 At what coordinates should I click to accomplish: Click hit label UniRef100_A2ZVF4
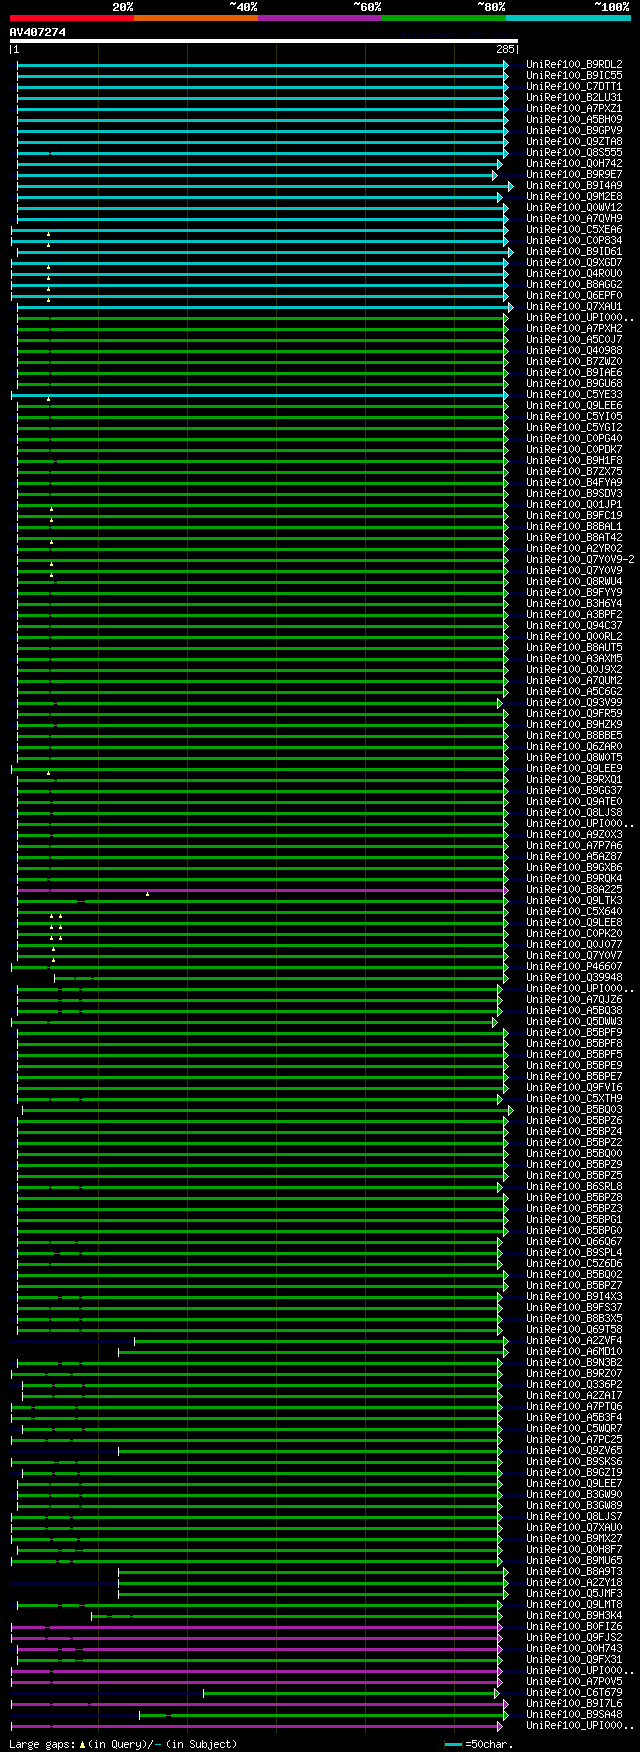[x=574, y=1340]
